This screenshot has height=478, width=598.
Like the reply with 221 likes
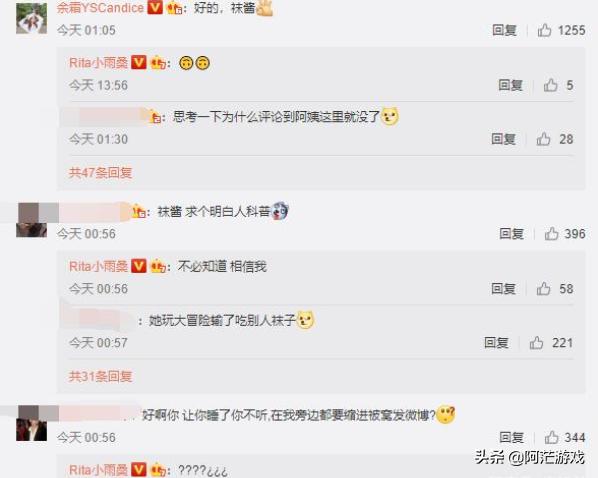pyautogui.click(x=536, y=343)
